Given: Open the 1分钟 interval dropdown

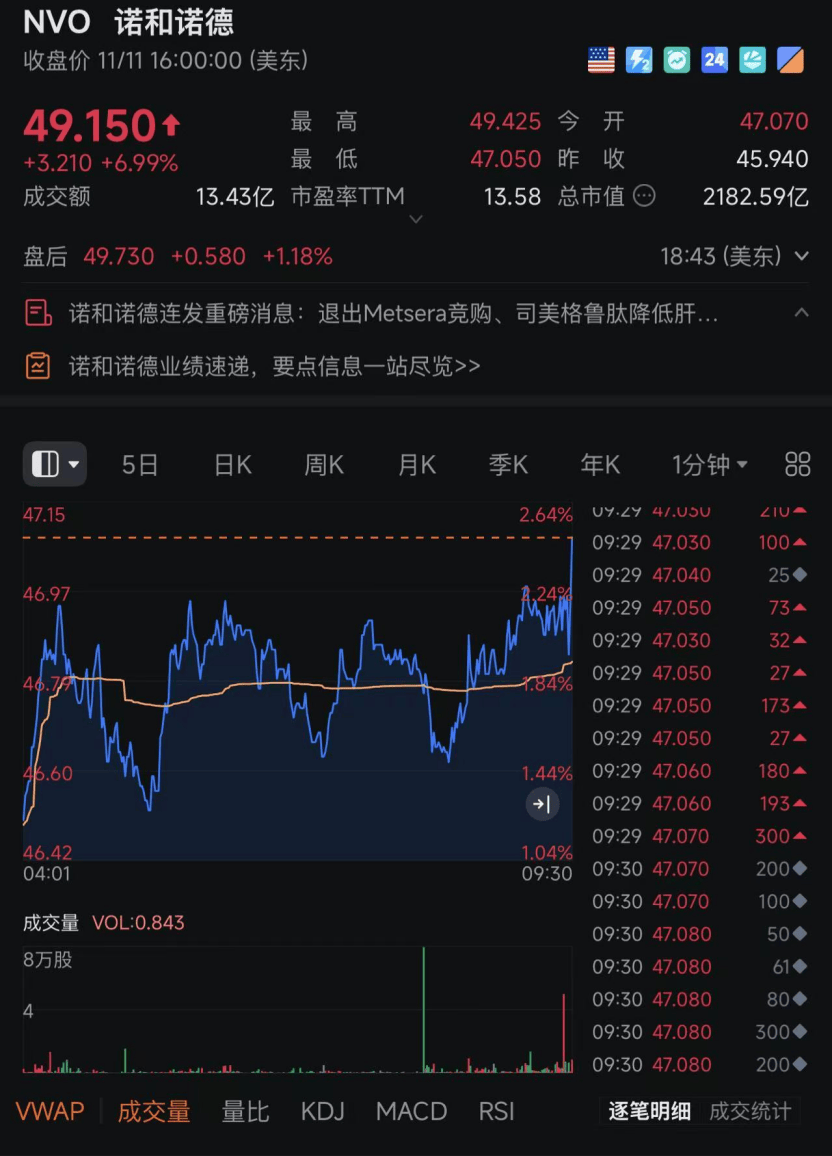Looking at the screenshot, I should (x=710, y=464).
